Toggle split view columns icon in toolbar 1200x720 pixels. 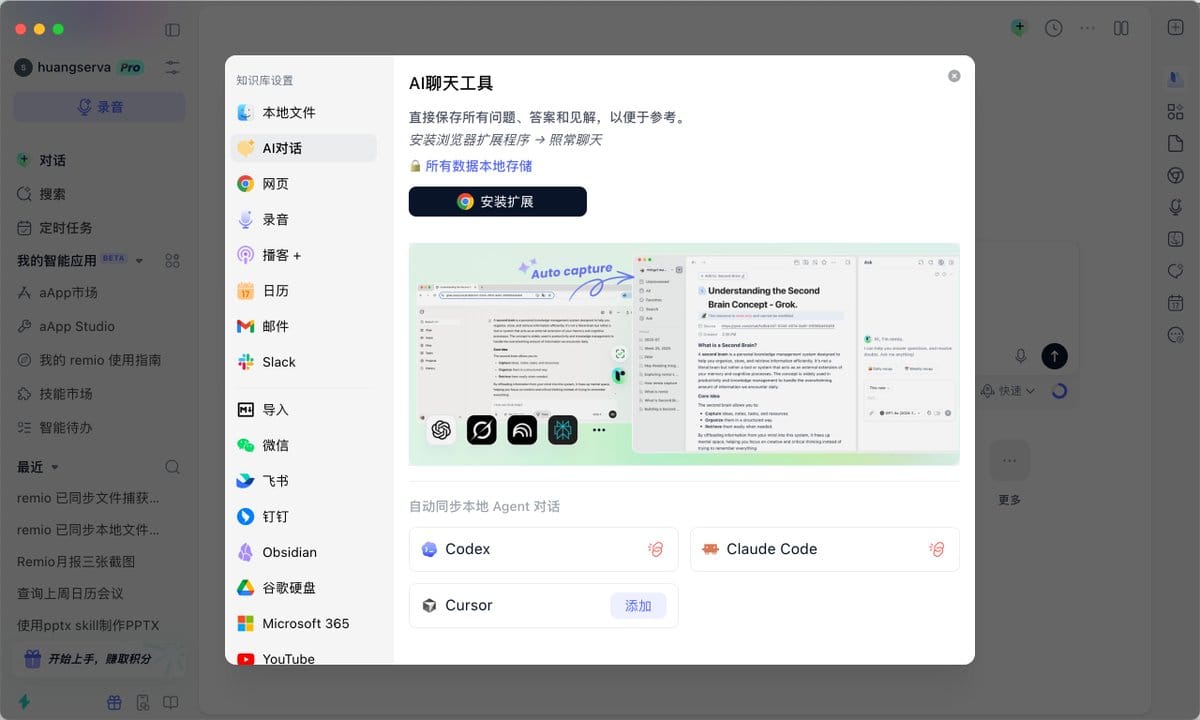click(1122, 28)
